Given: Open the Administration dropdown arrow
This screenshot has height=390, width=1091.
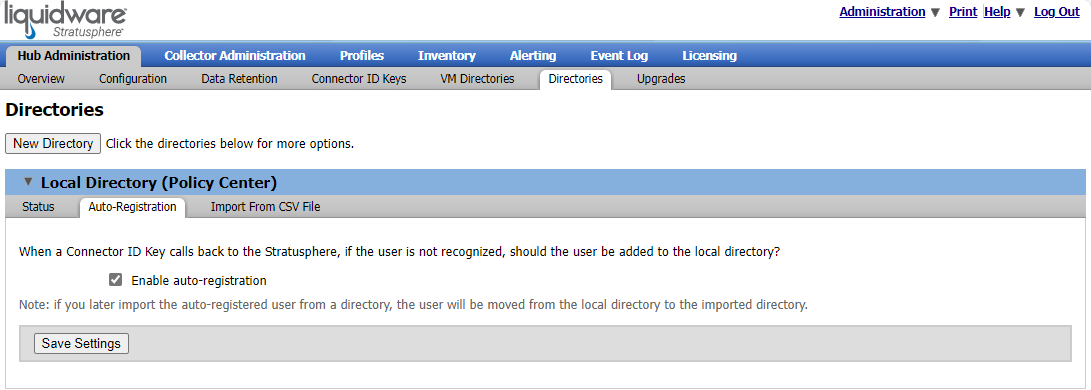Looking at the screenshot, I should click(935, 13).
